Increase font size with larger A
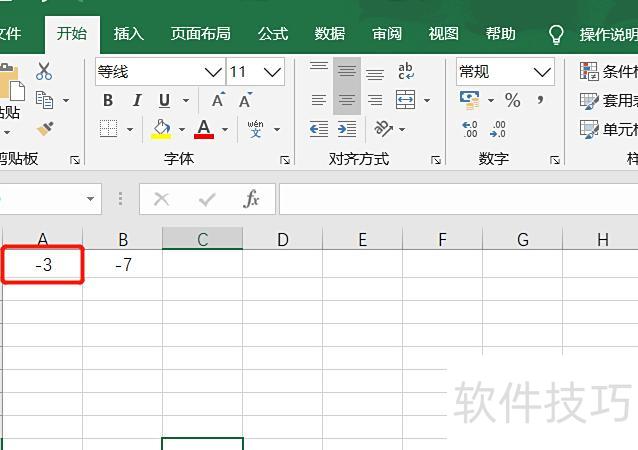 pyautogui.click(x=218, y=100)
